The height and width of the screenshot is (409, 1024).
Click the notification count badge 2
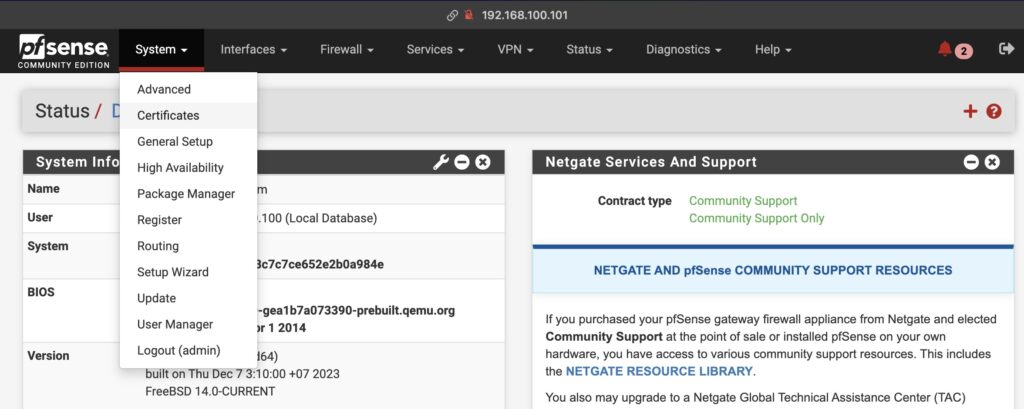pos(963,51)
